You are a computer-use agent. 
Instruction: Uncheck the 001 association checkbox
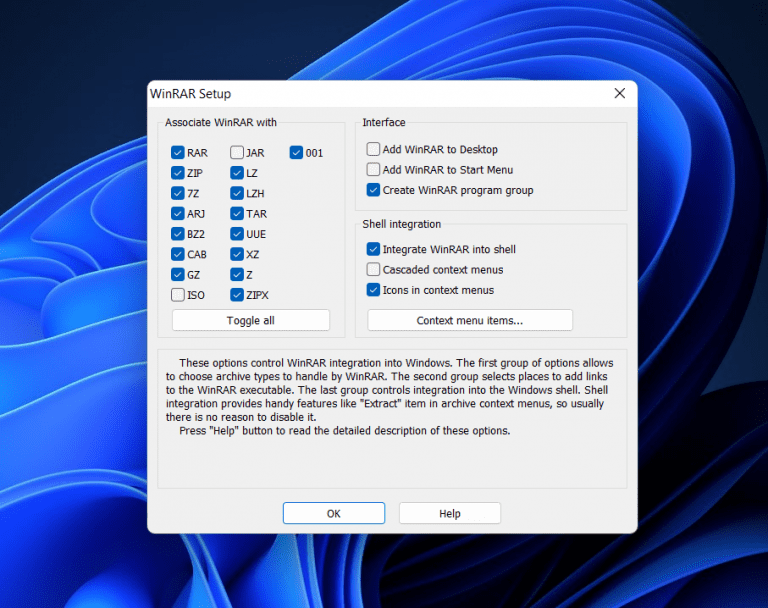[296, 153]
